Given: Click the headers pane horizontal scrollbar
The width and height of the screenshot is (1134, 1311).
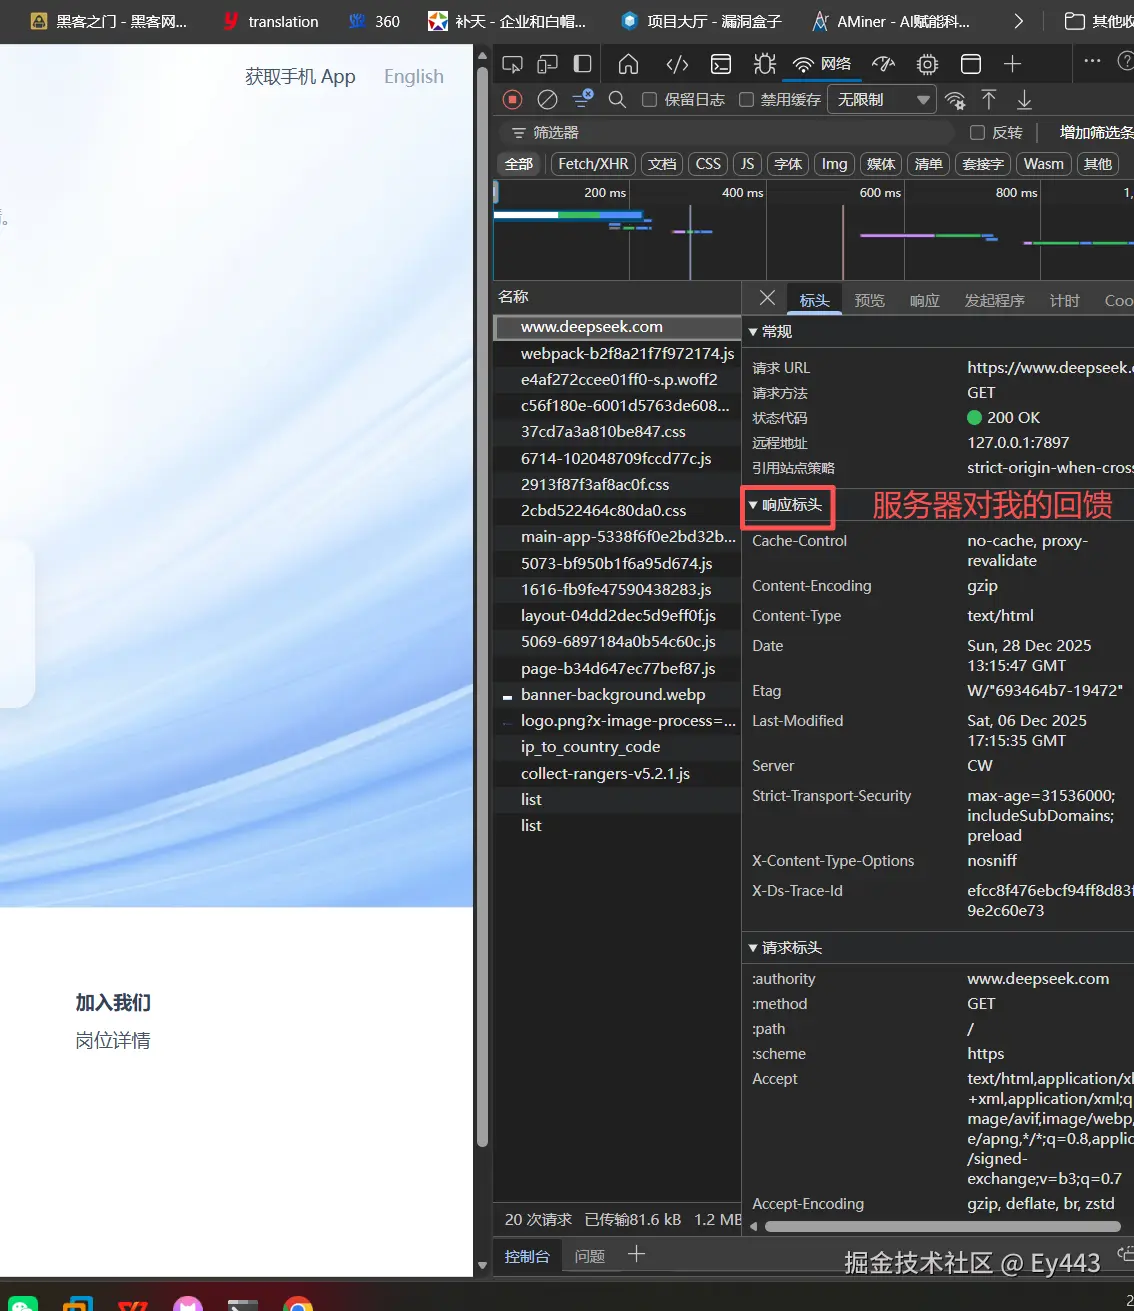Looking at the screenshot, I should click(941, 1227).
